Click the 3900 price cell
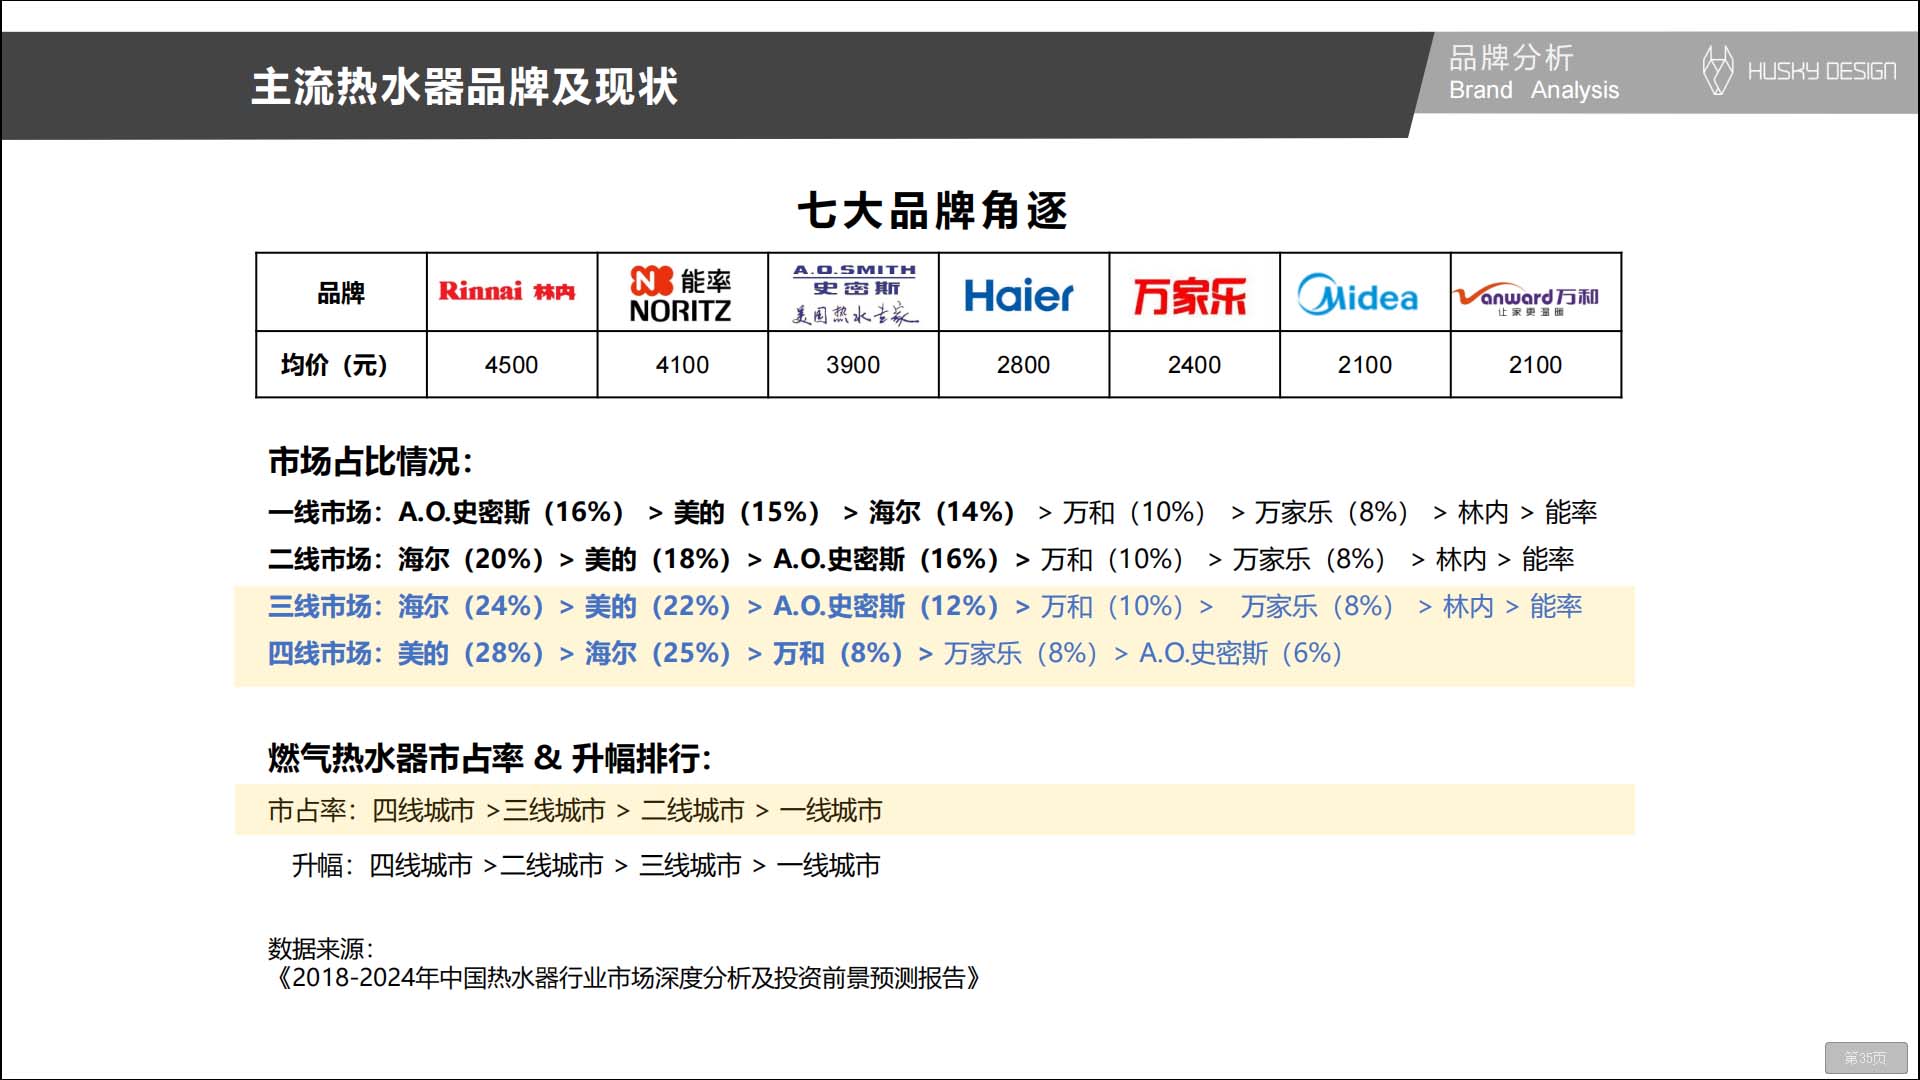 click(x=853, y=365)
